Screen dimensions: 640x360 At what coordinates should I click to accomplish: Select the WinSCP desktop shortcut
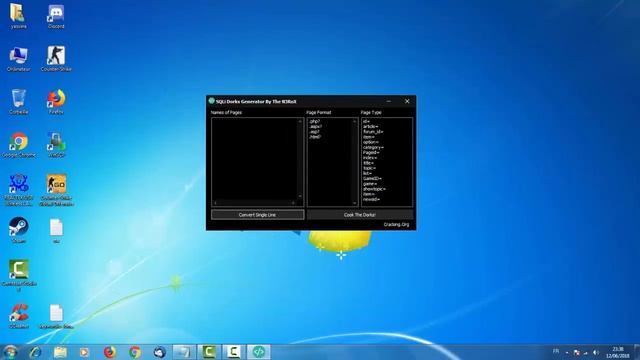pos(56,145)
